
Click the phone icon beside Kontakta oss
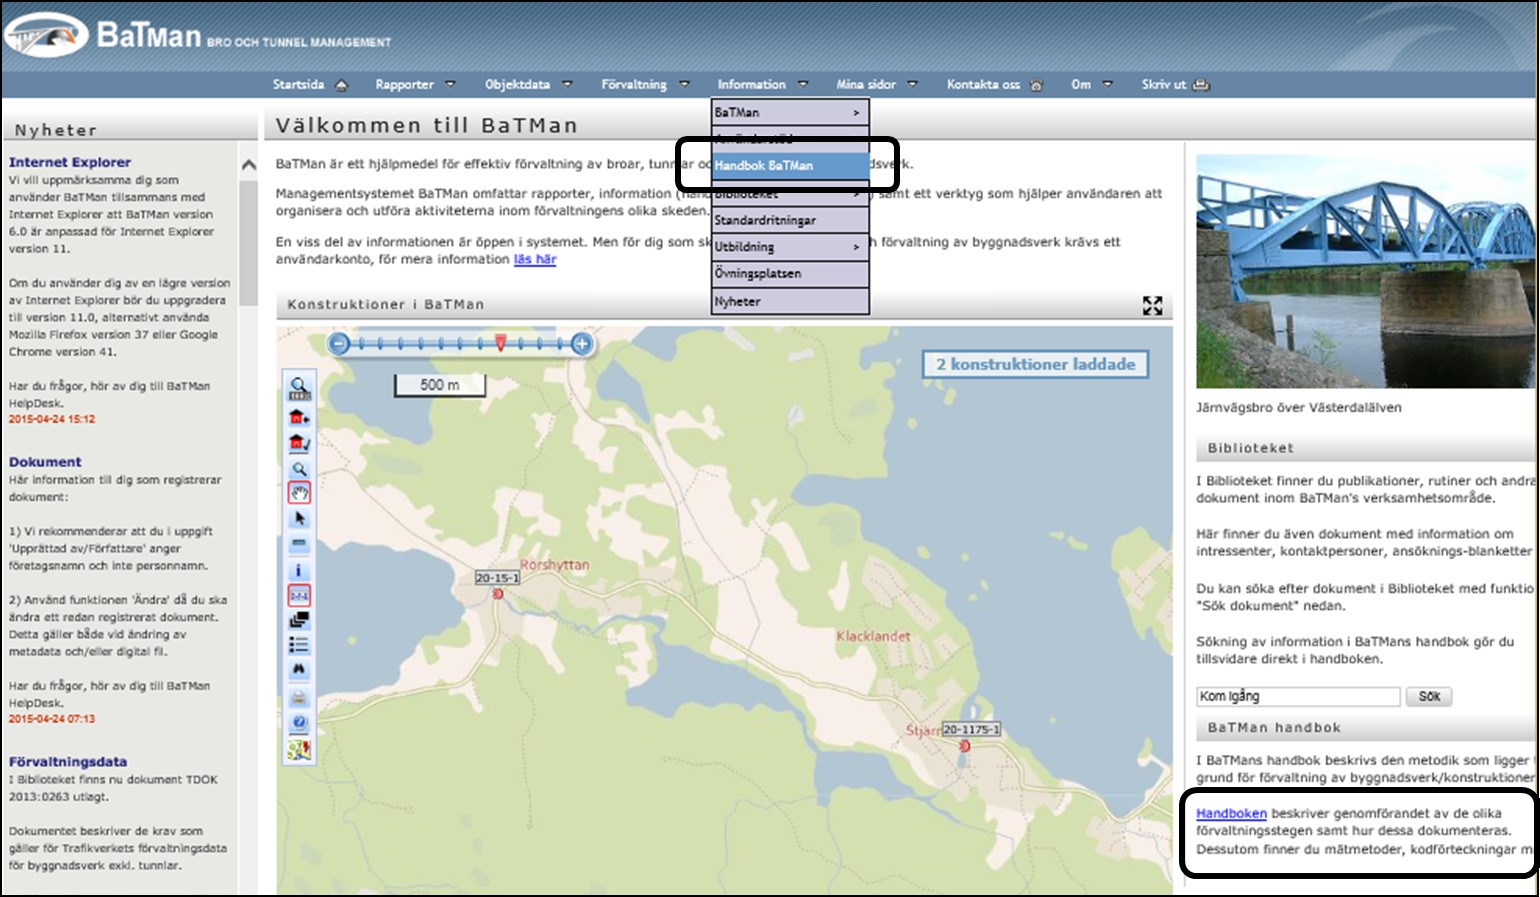1036,85
